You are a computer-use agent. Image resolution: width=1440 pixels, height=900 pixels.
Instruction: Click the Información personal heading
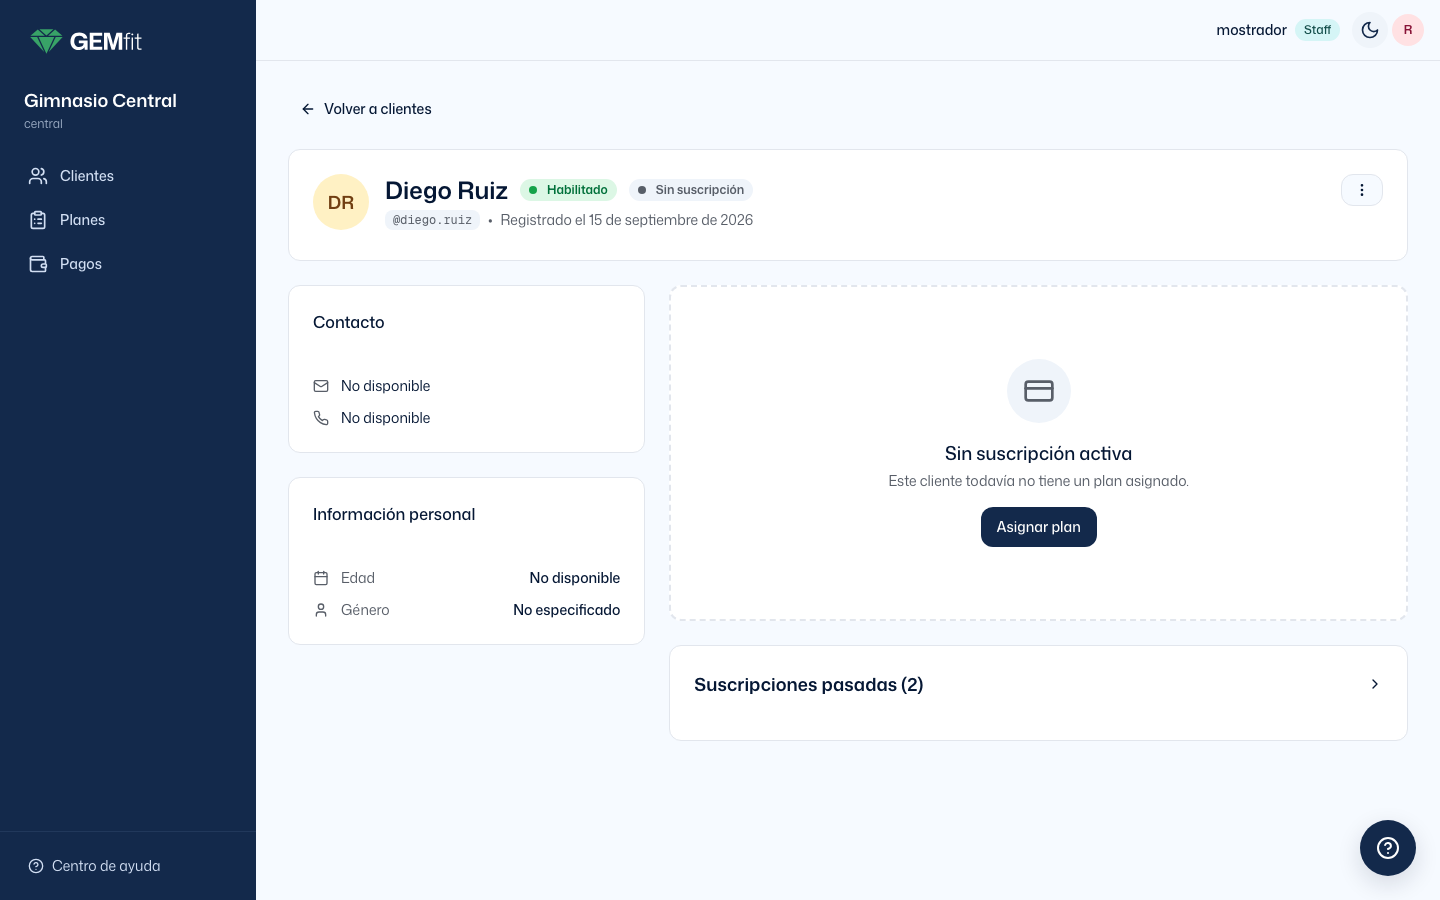coord(394,514)
